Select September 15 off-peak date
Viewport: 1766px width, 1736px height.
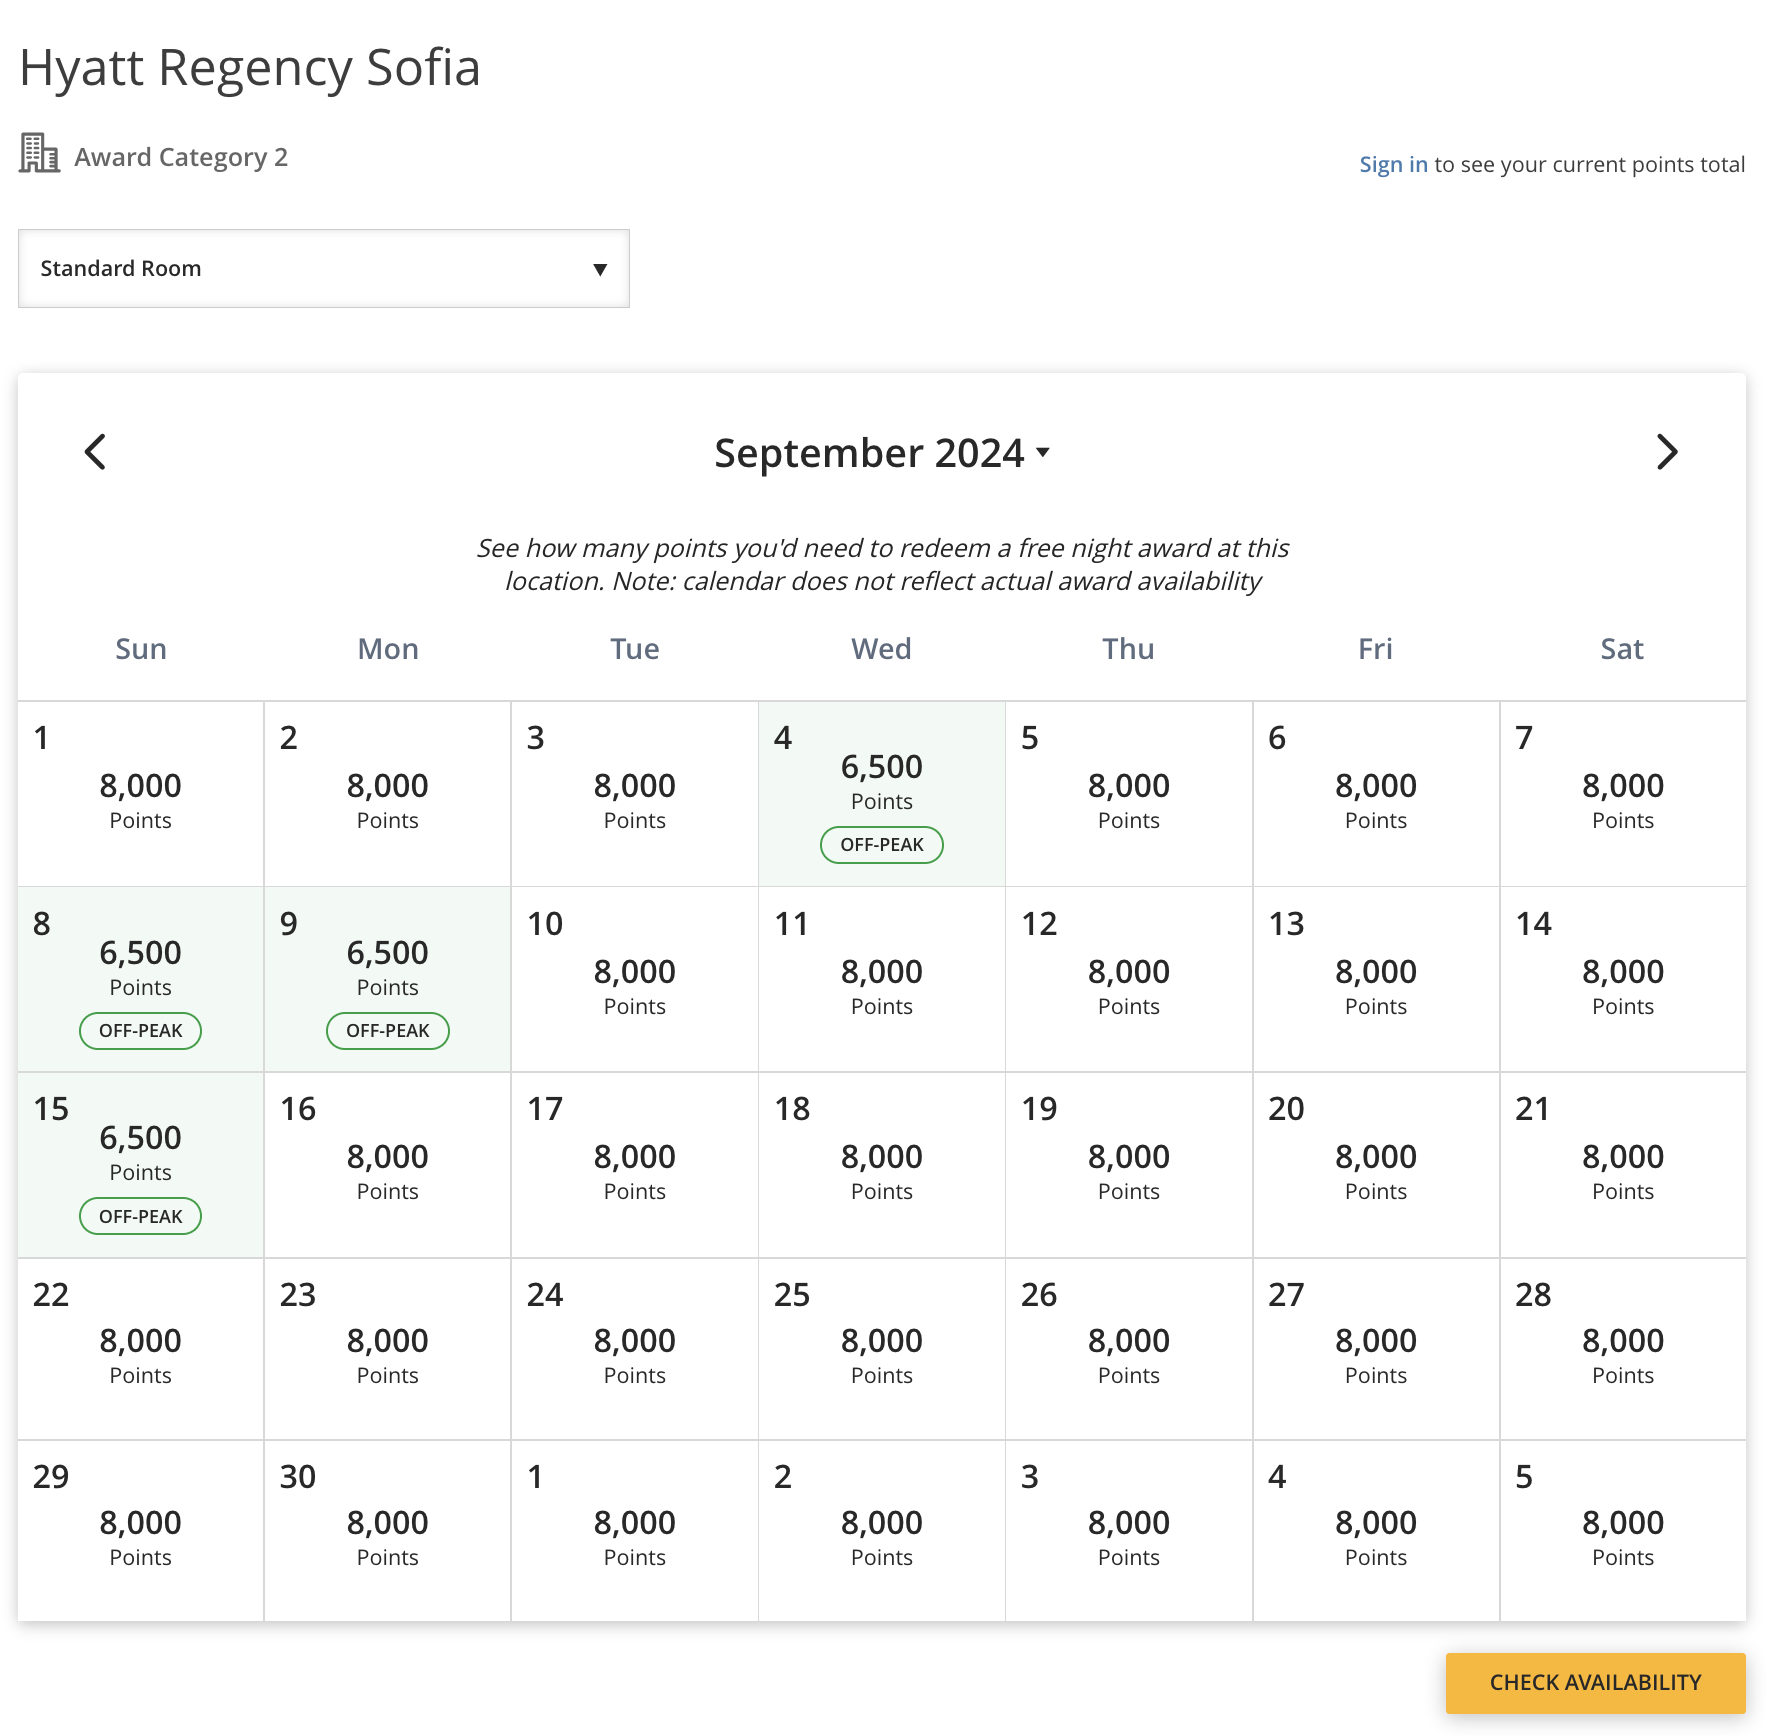coord(141,1165)
